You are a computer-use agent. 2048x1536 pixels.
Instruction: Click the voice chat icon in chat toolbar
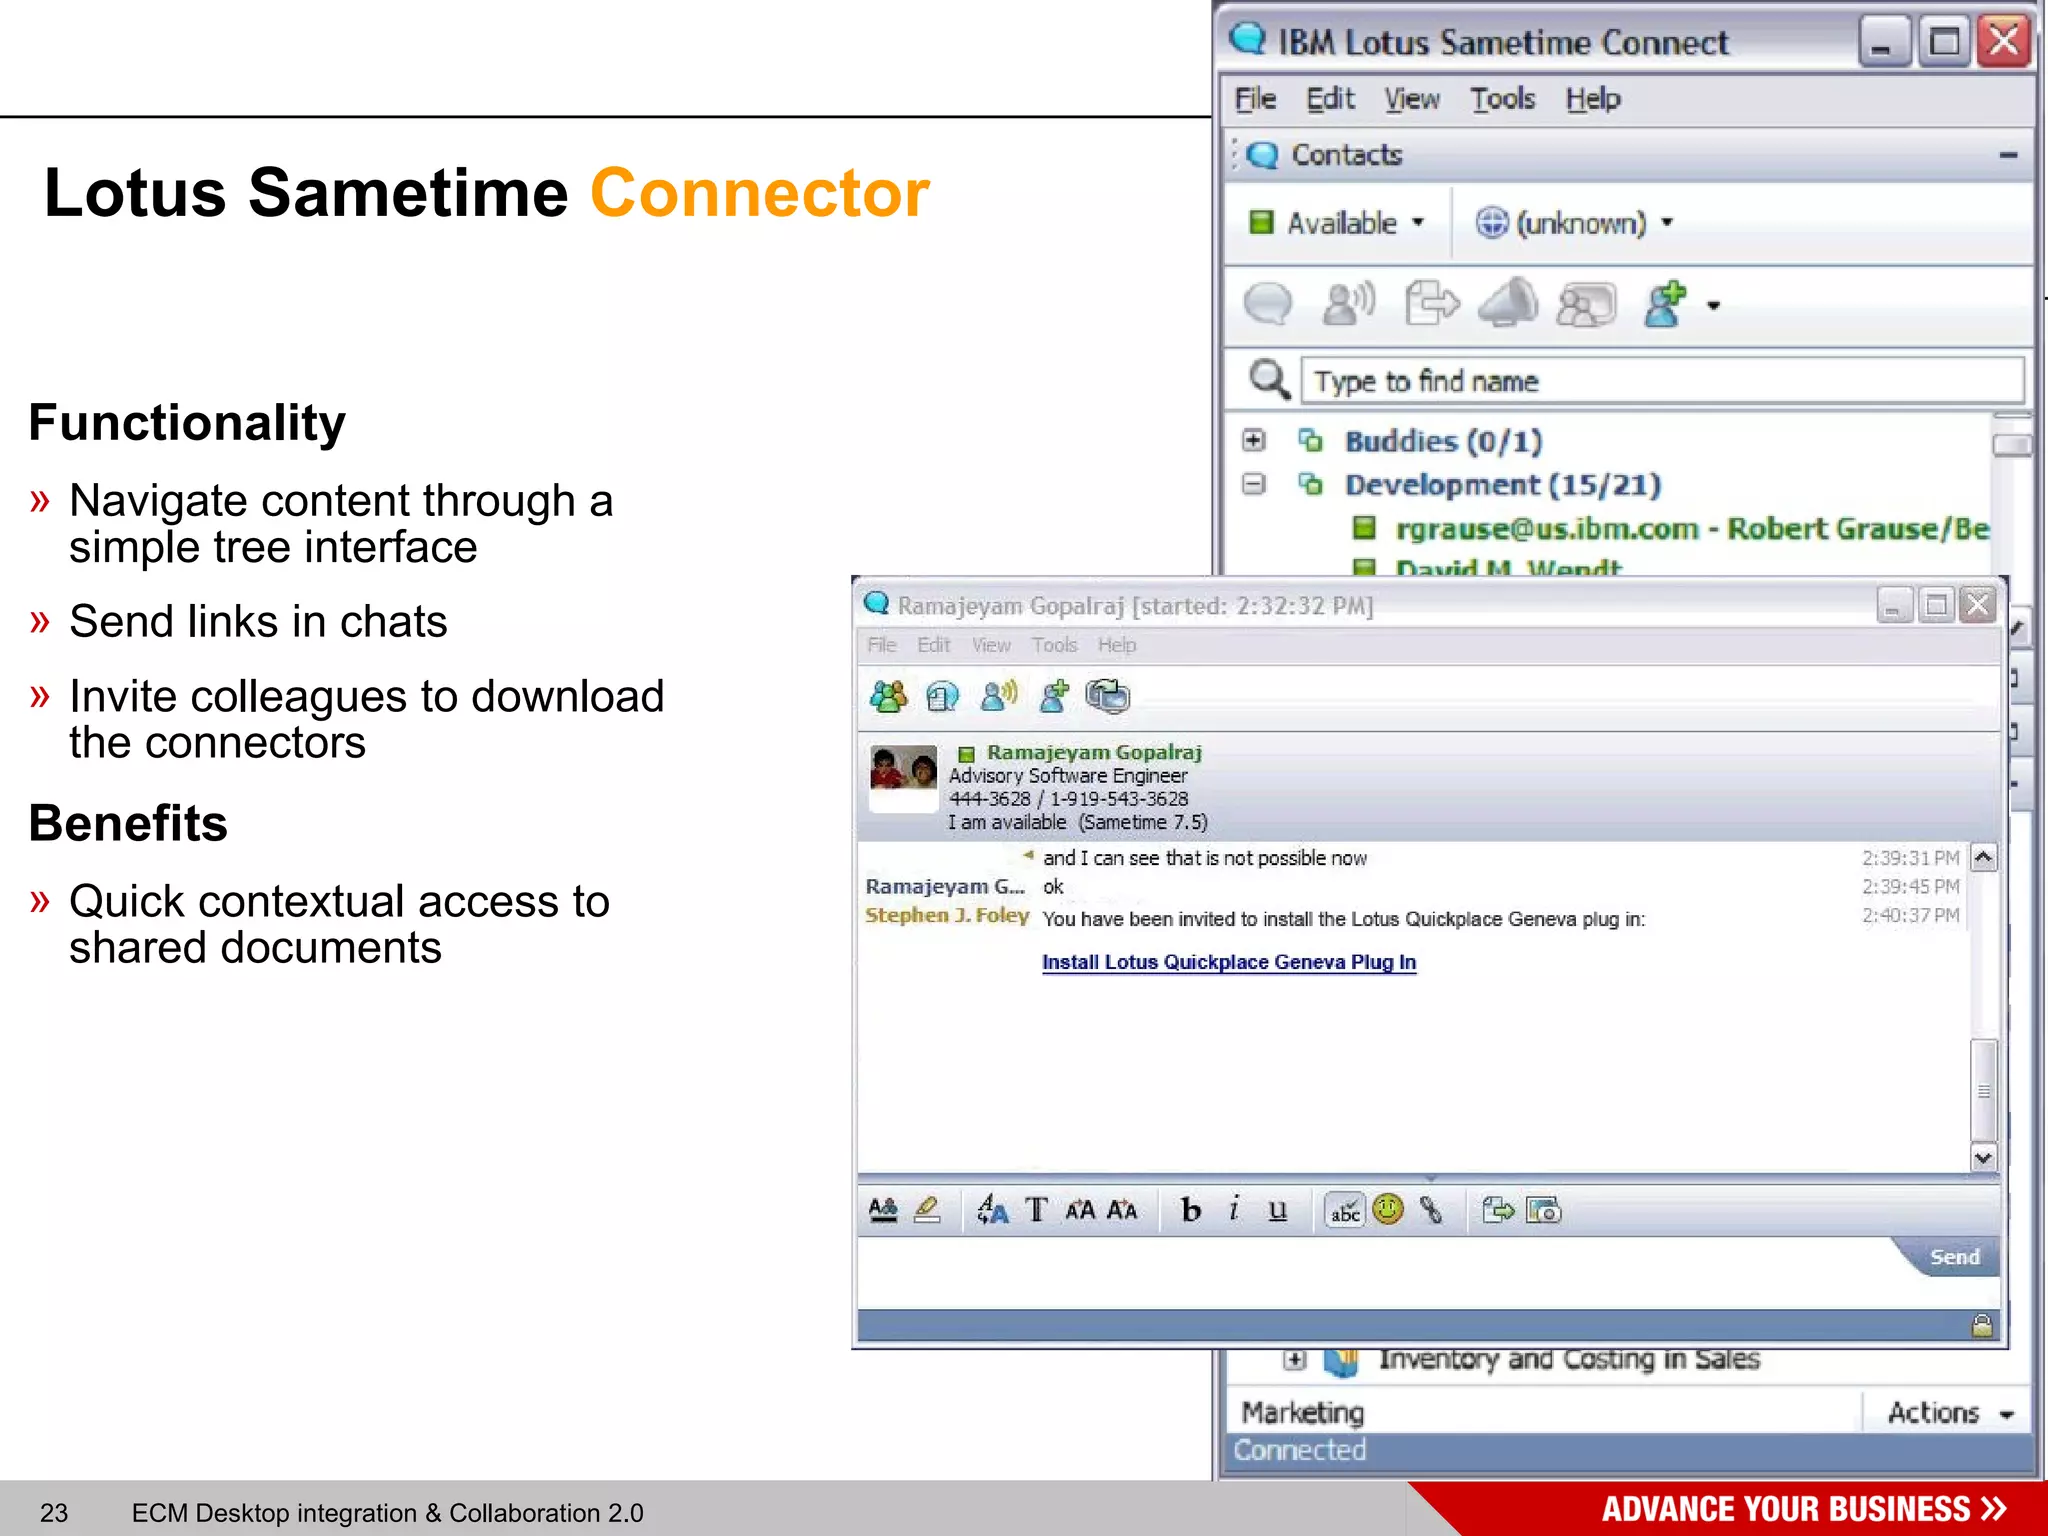[998, 695]
